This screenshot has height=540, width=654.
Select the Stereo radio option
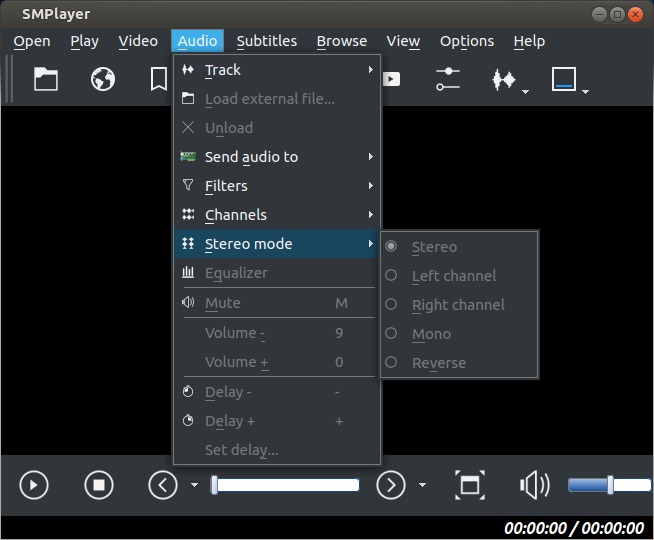click(x=434, y=246)
